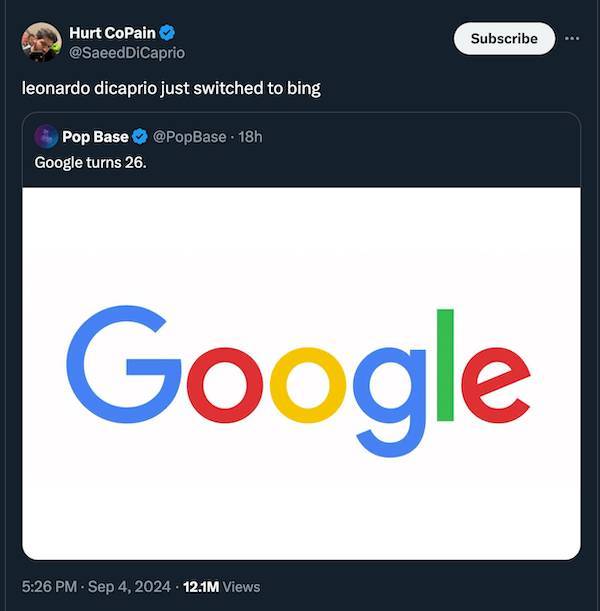Click the yellow letter o in the Google logo
This screenshot has width=600, height=611.
coord(307,386)
